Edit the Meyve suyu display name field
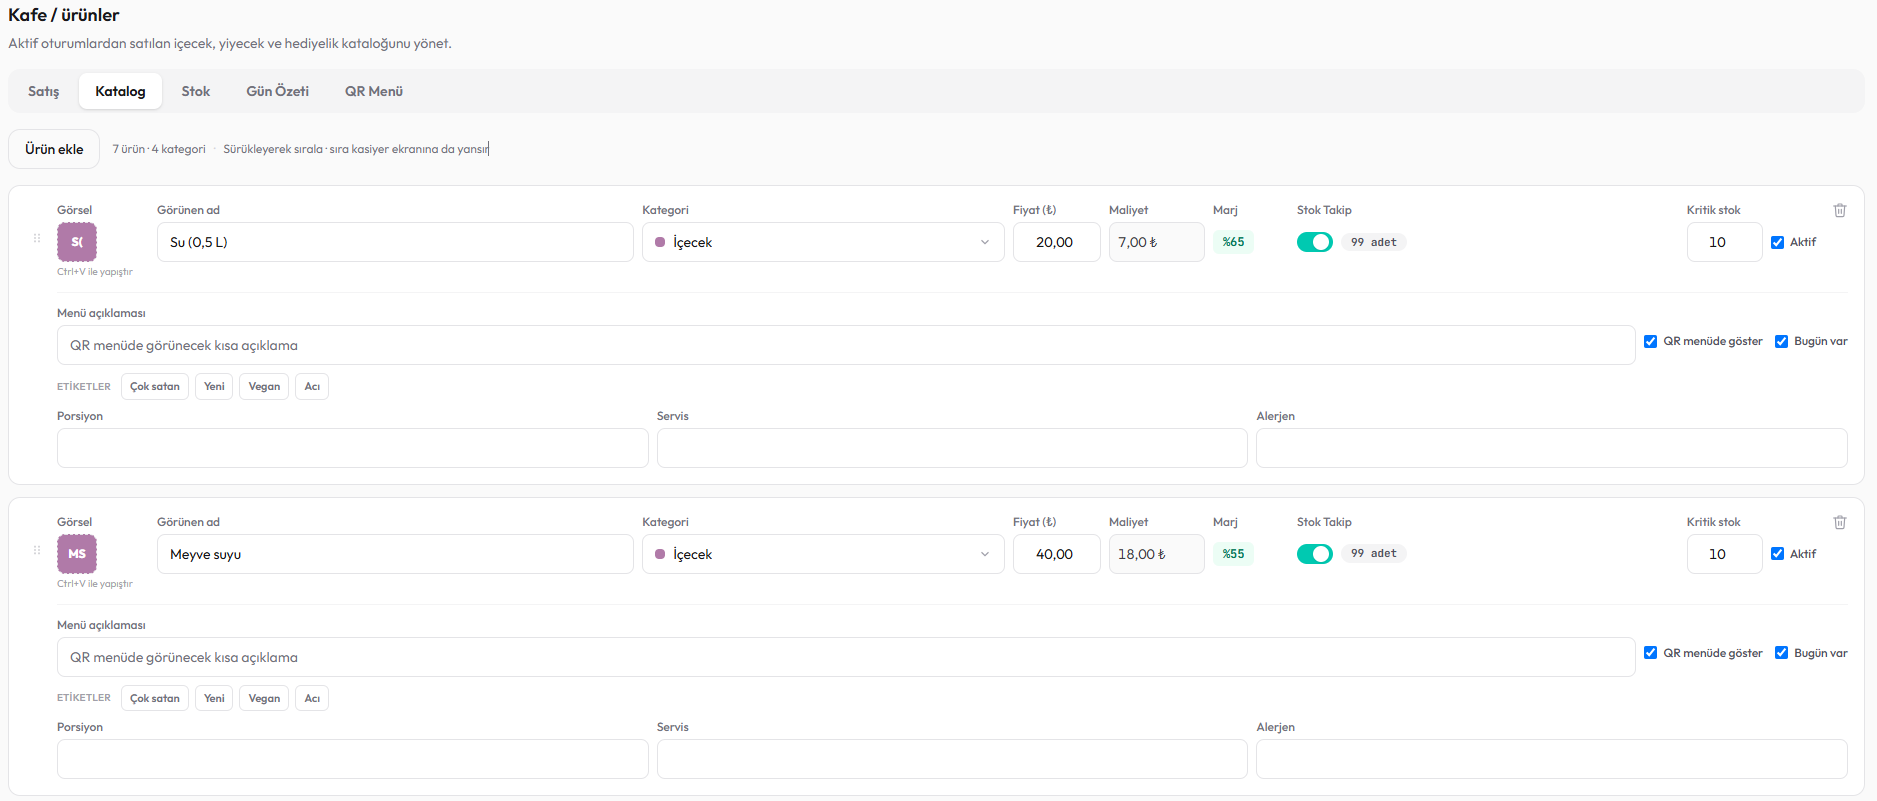 [x=395, y=554]
